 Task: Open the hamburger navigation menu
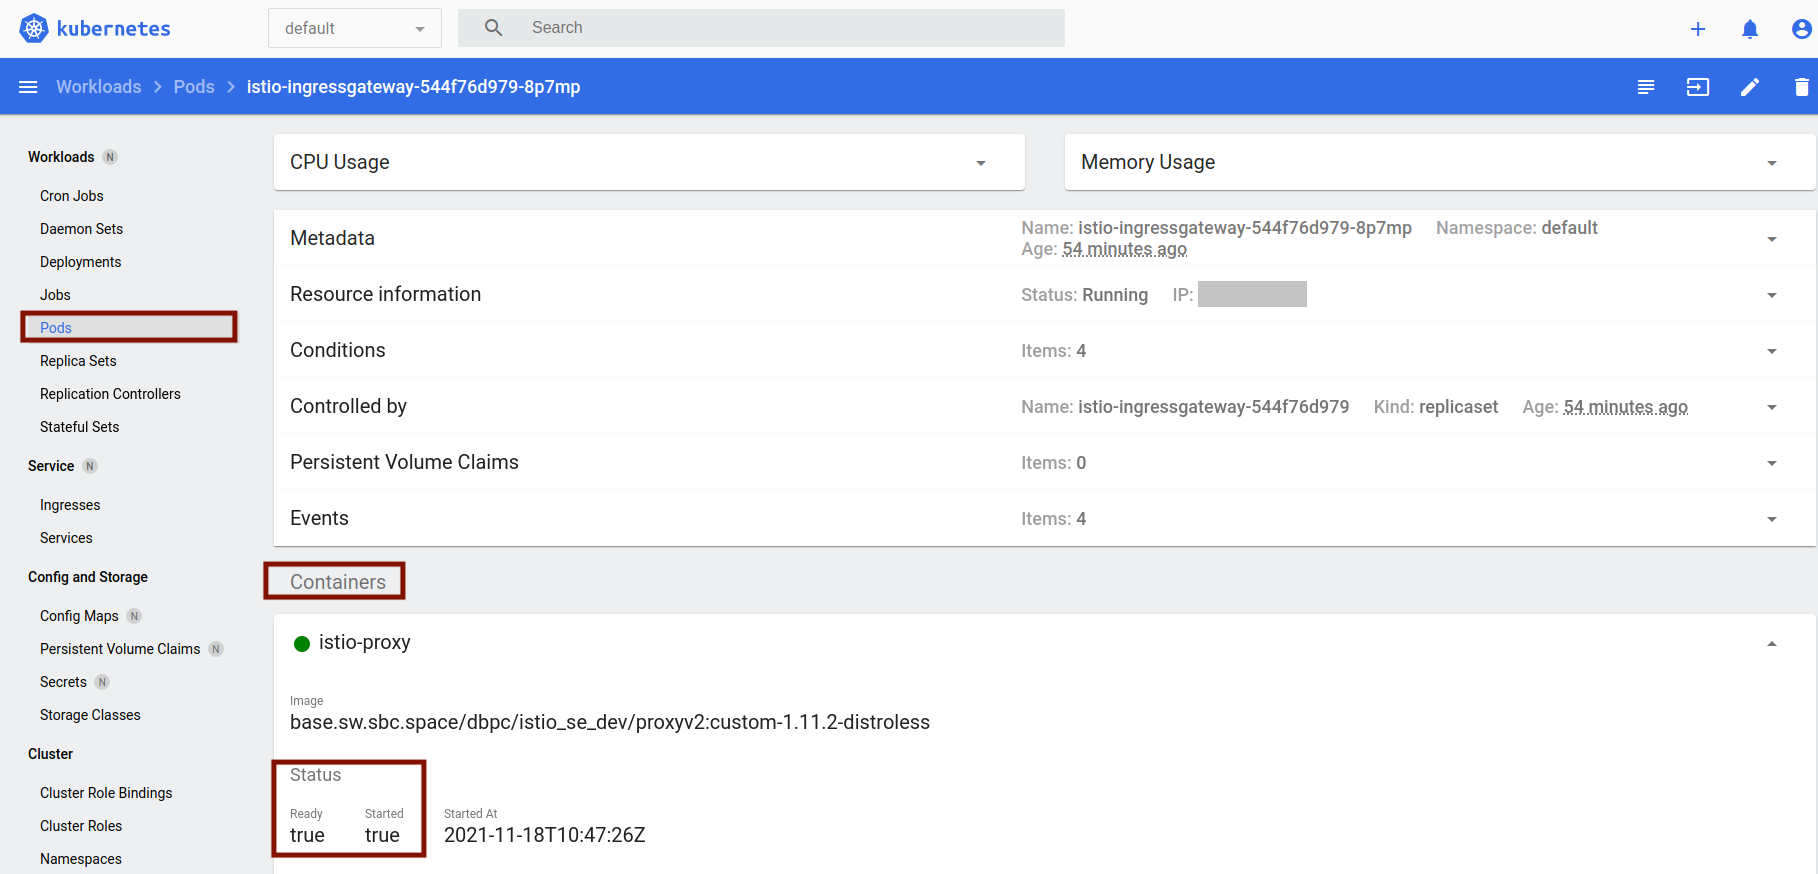[28, 87]
